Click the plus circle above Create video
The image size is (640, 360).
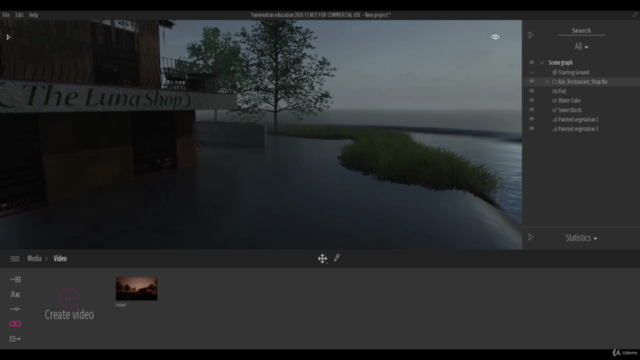69,298
